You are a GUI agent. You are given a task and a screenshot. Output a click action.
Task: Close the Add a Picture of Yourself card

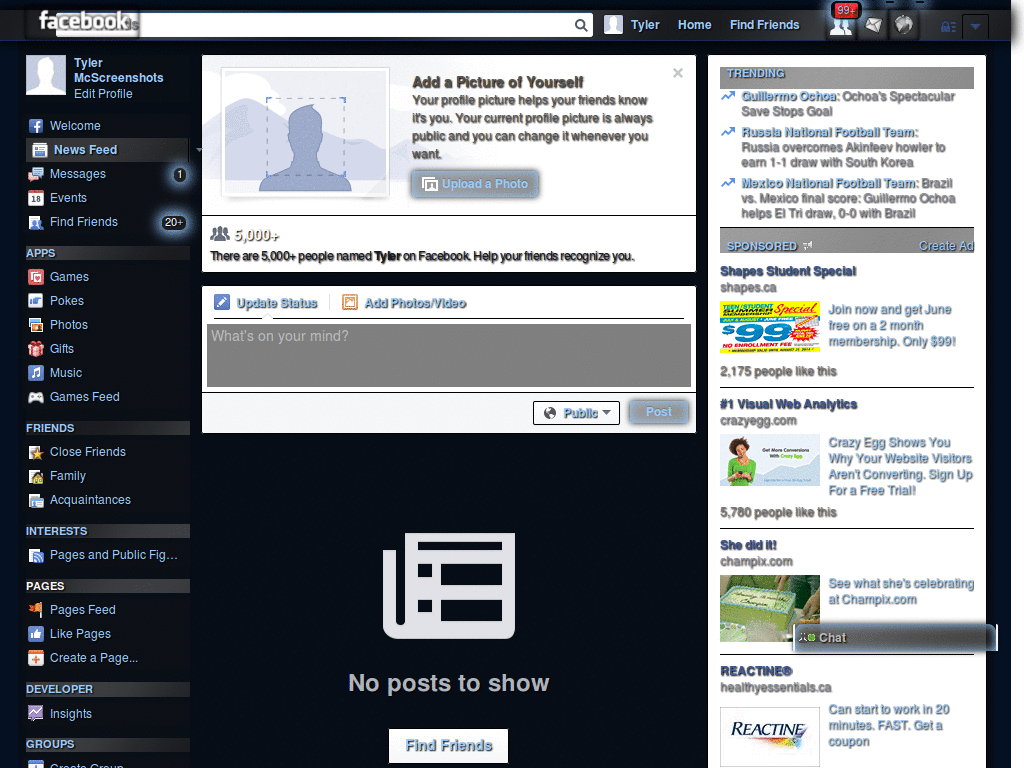(x=678, y=73)
